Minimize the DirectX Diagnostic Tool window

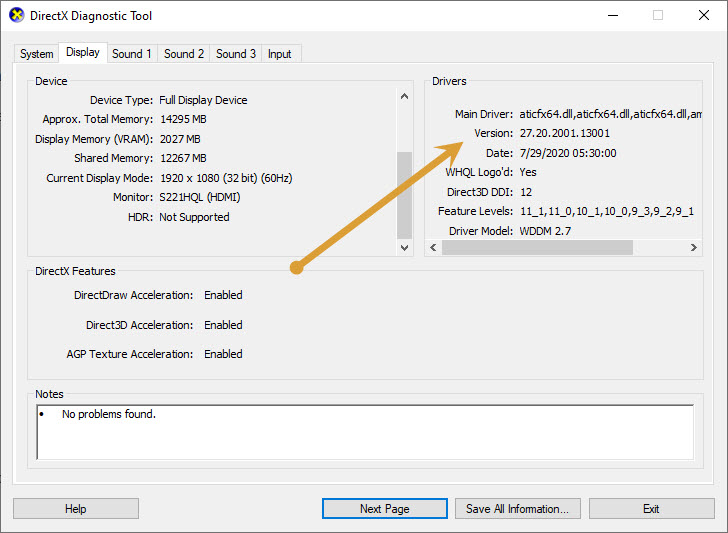click(613, 15)
